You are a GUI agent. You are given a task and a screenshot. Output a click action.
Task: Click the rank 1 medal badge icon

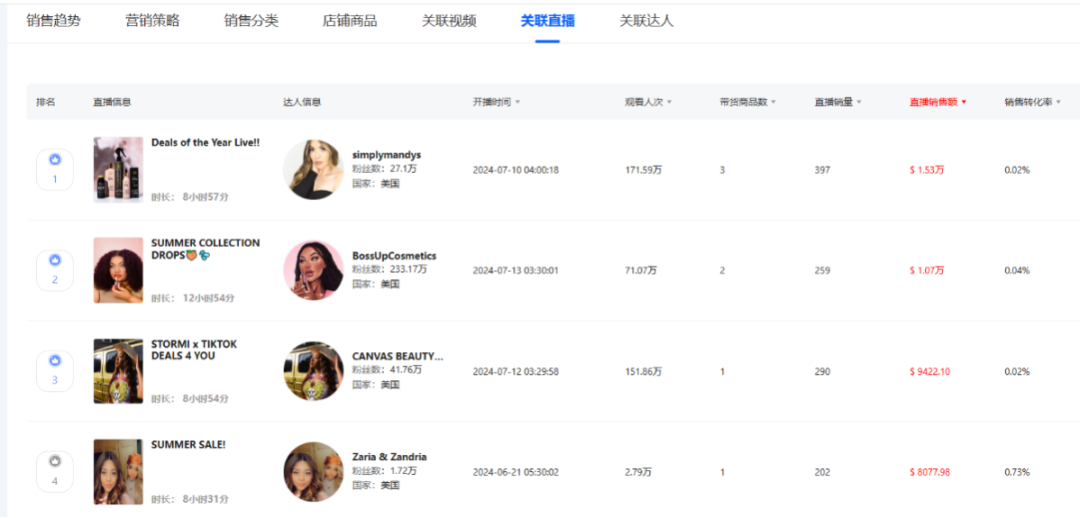click(x=55, y=160)
